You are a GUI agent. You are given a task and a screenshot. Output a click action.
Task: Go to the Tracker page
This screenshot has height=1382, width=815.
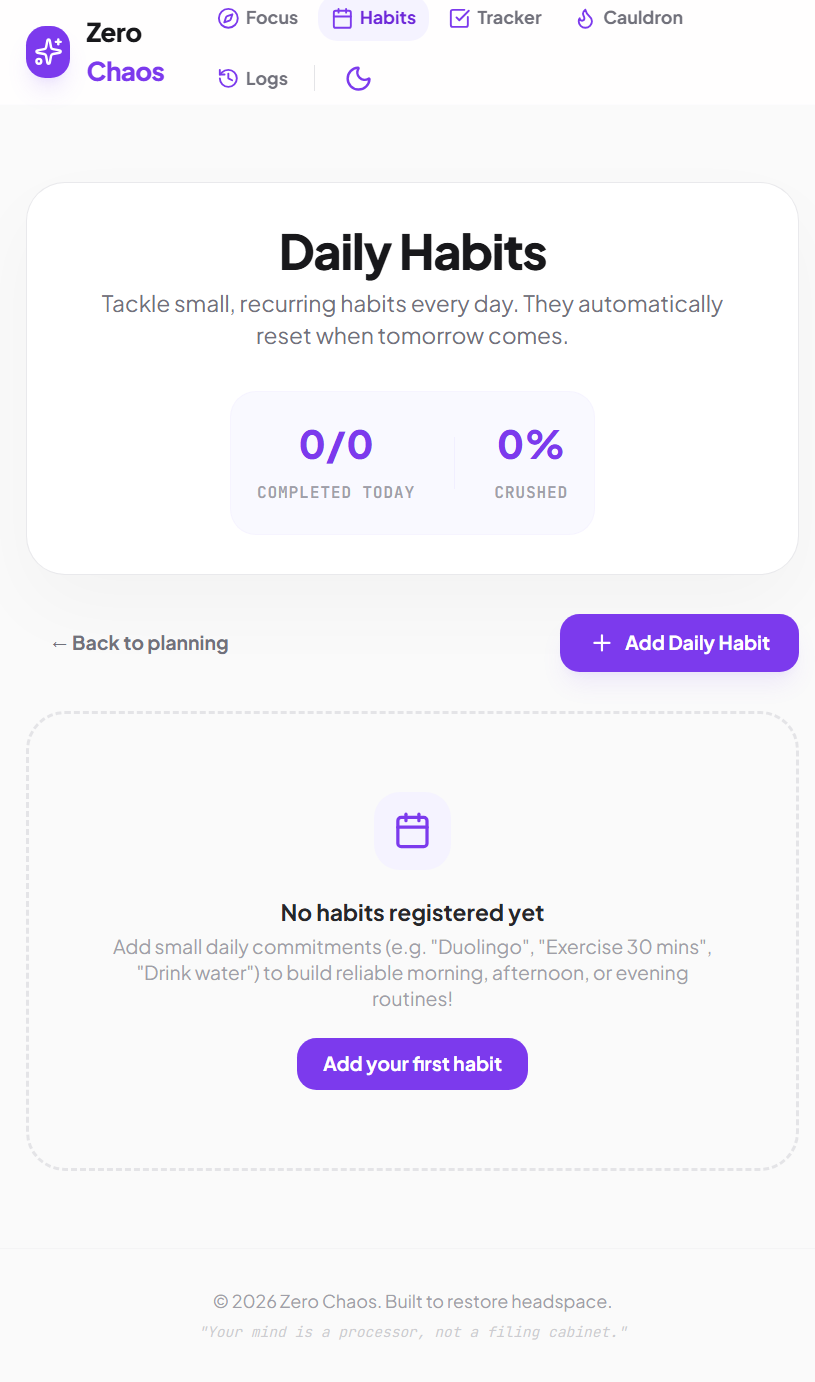[x=496, y=18]
